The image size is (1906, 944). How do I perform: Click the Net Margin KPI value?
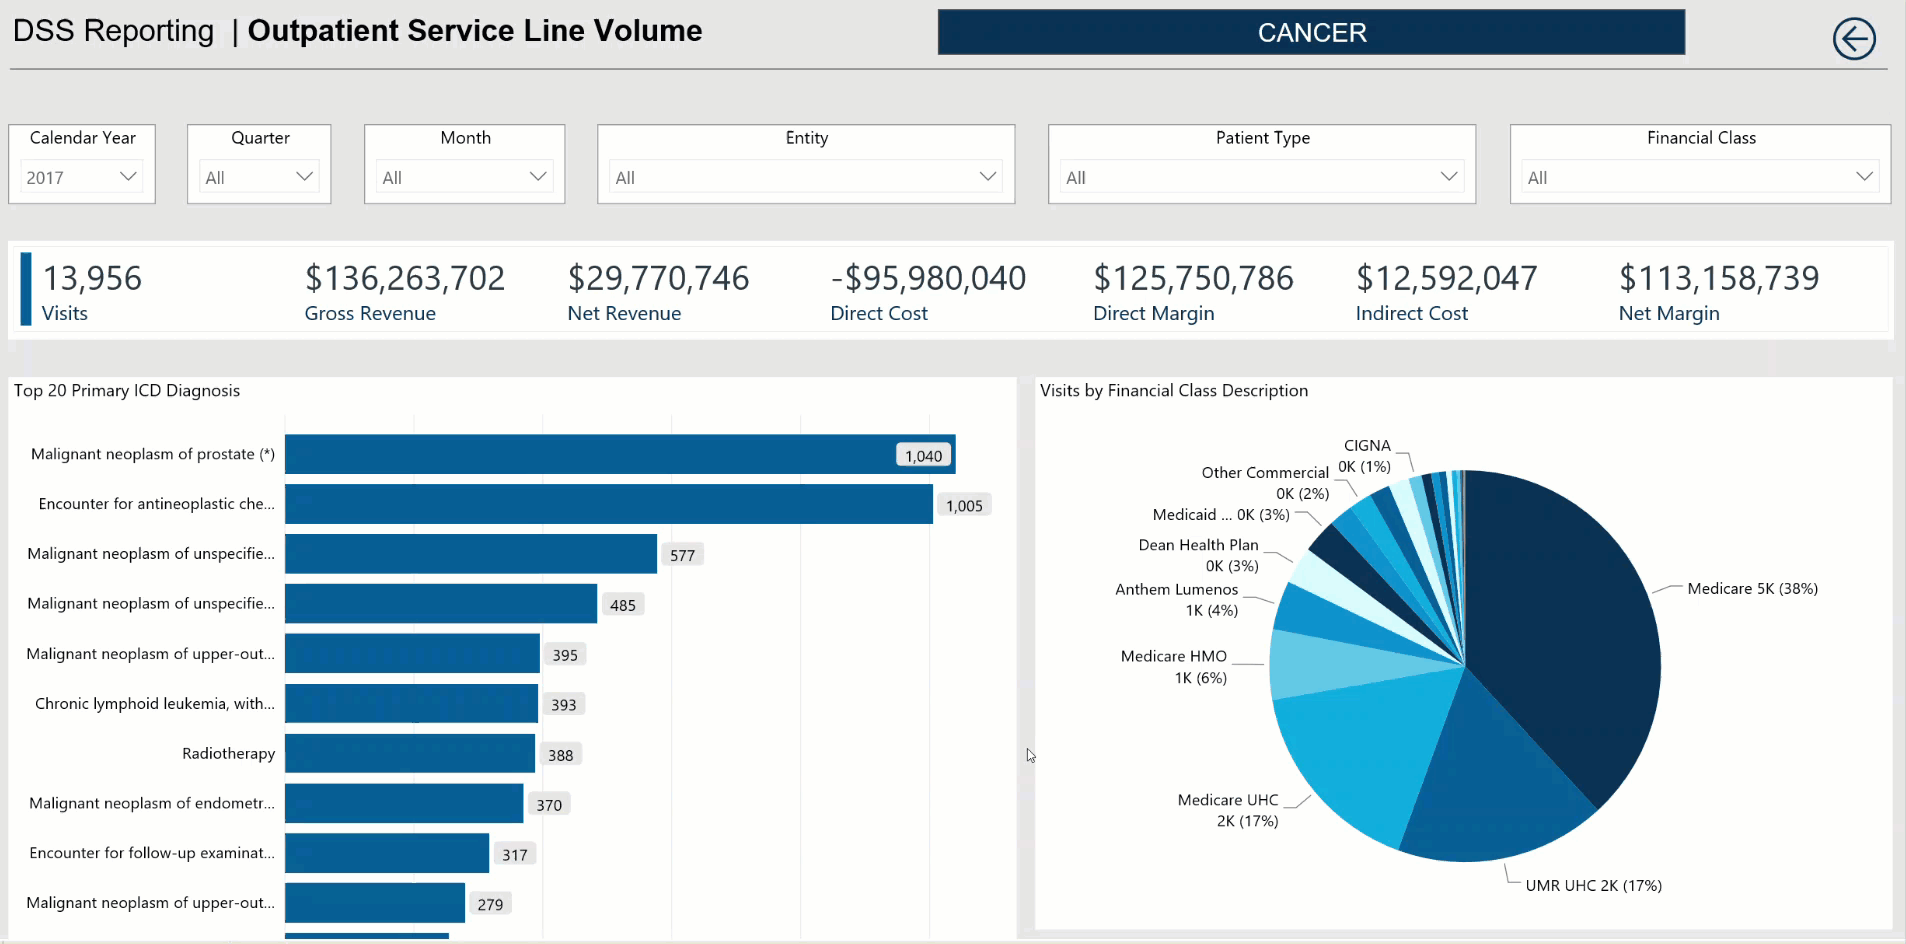pos(1719,278)
